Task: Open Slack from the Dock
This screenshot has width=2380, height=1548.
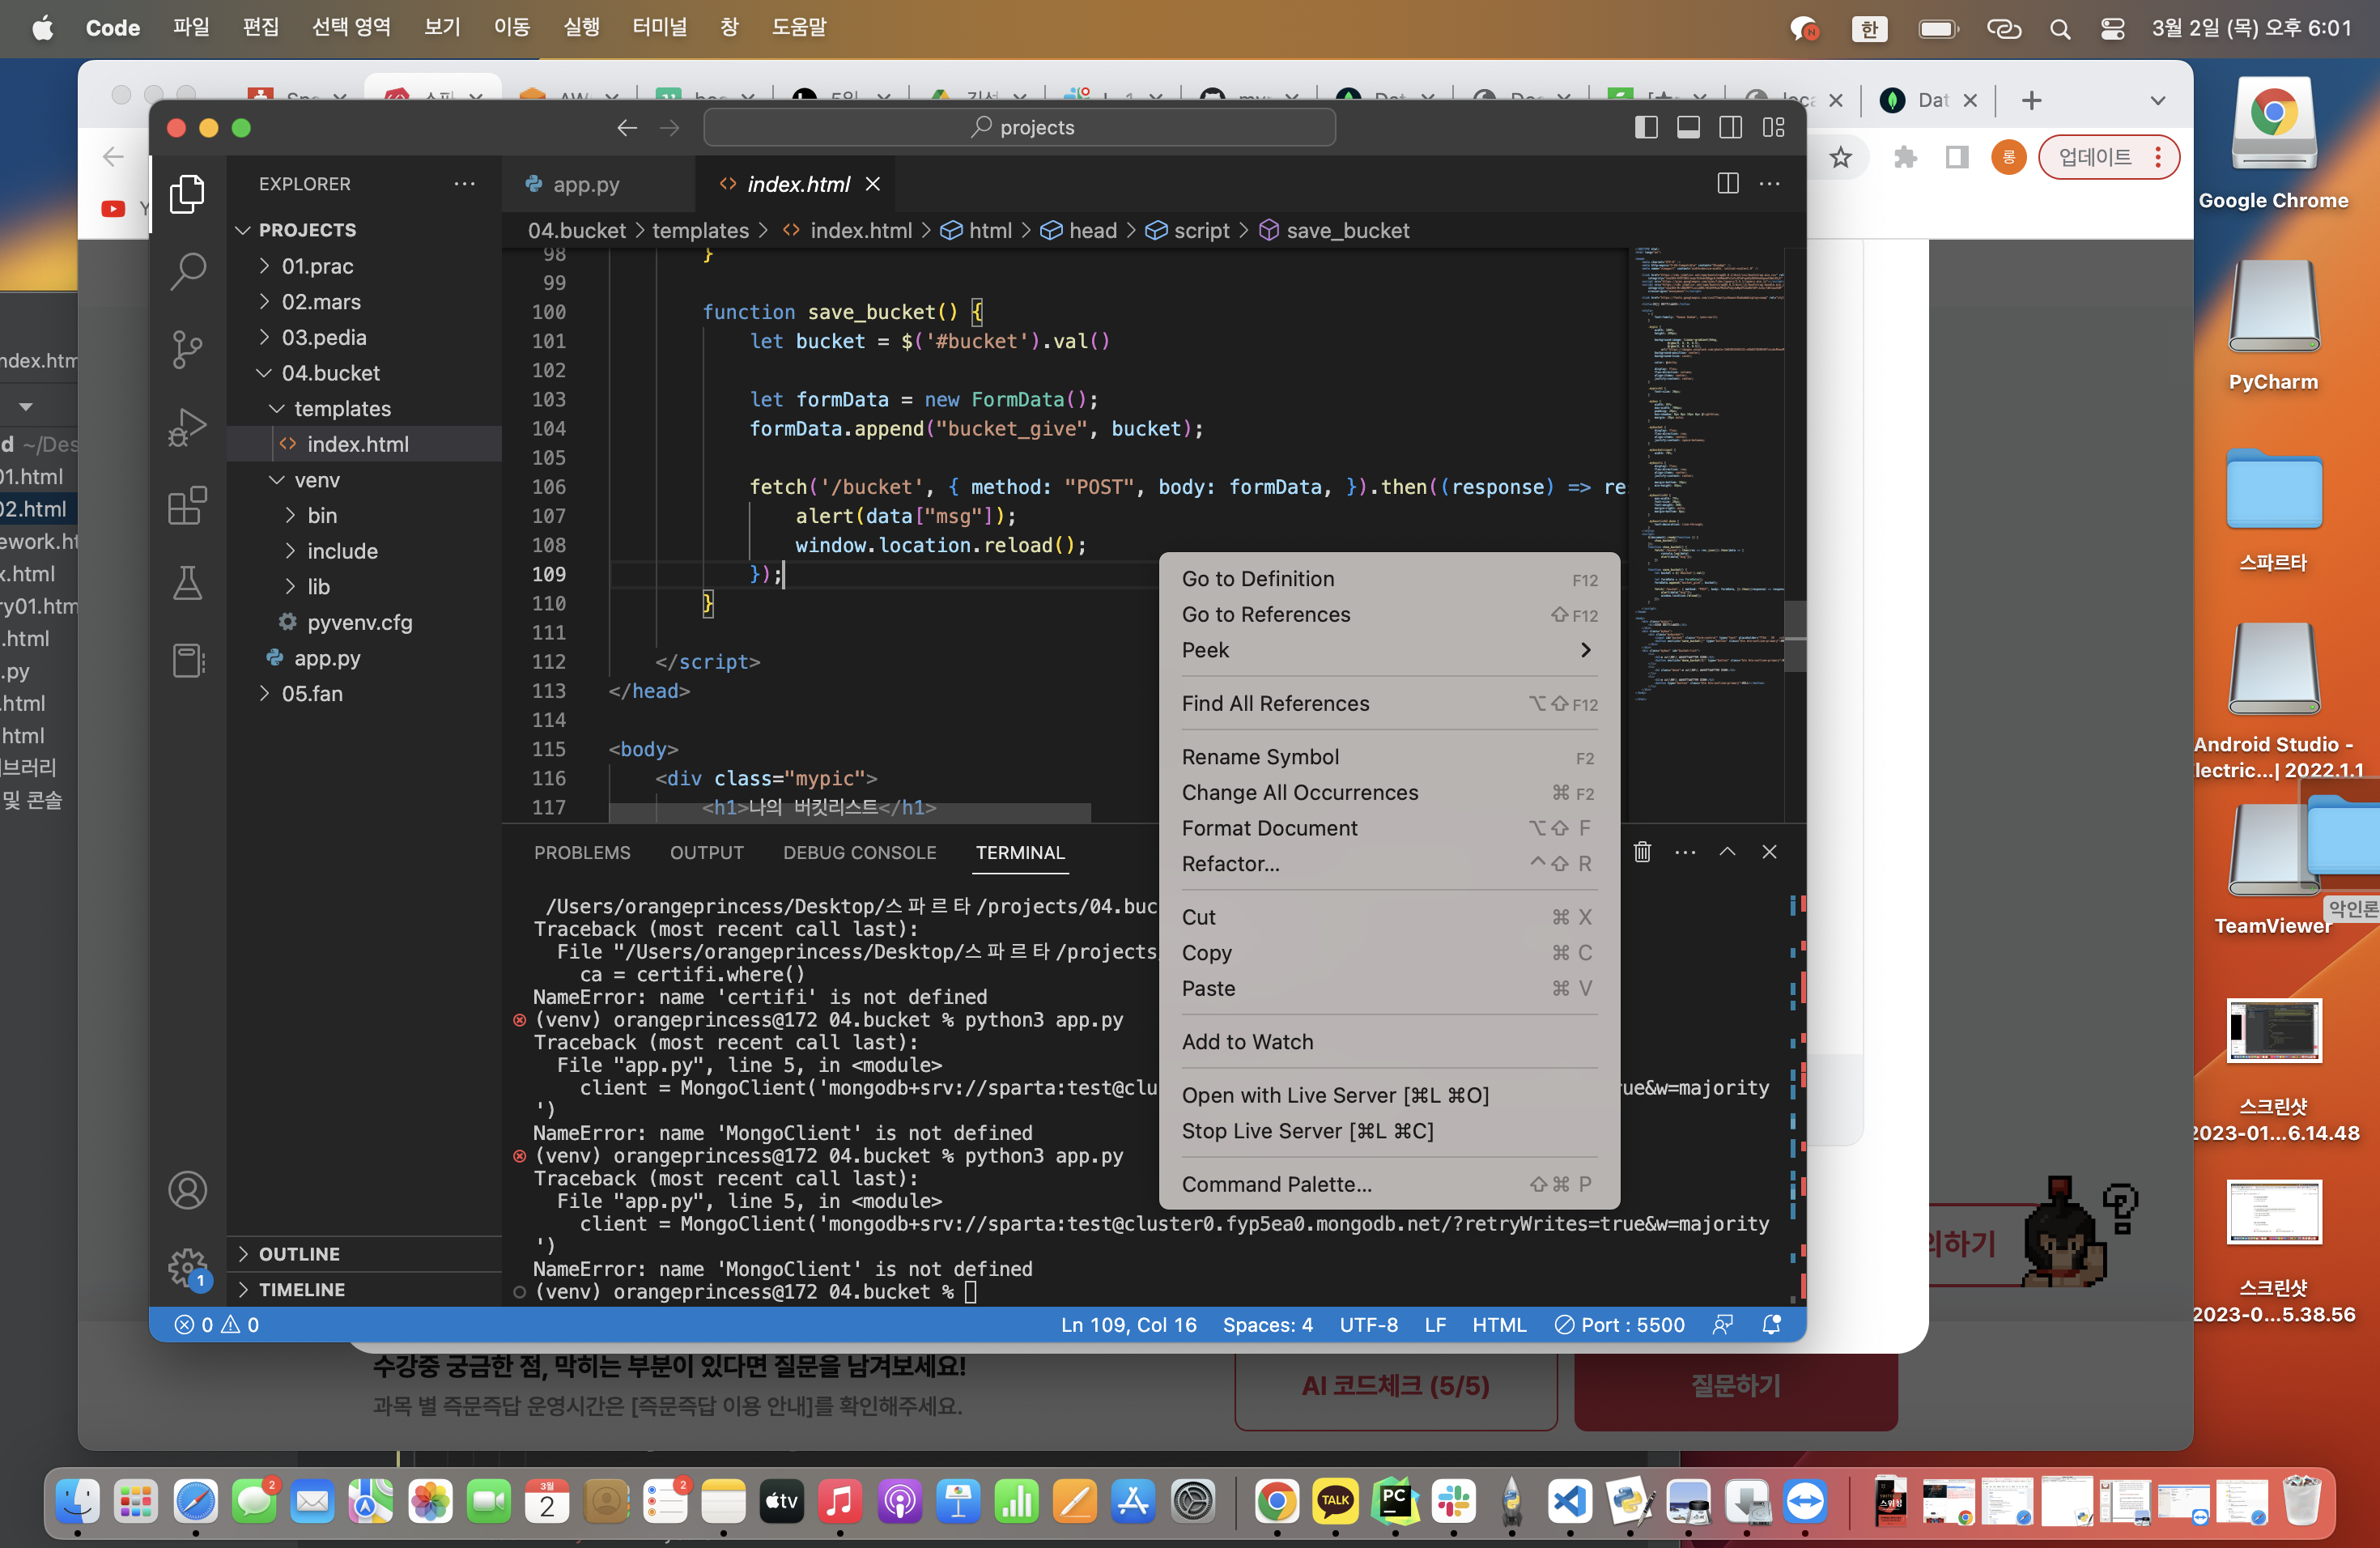Action: point(1453,1500)
